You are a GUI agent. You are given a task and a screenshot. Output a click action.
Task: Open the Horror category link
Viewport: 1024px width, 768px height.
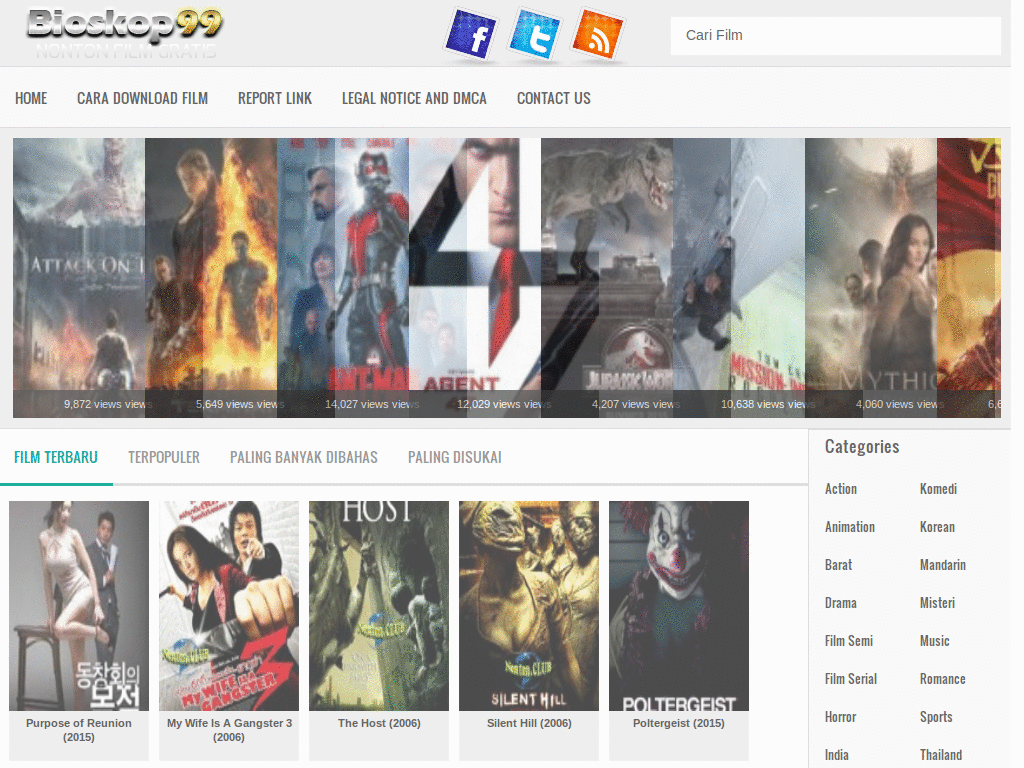tap(840, 716)
